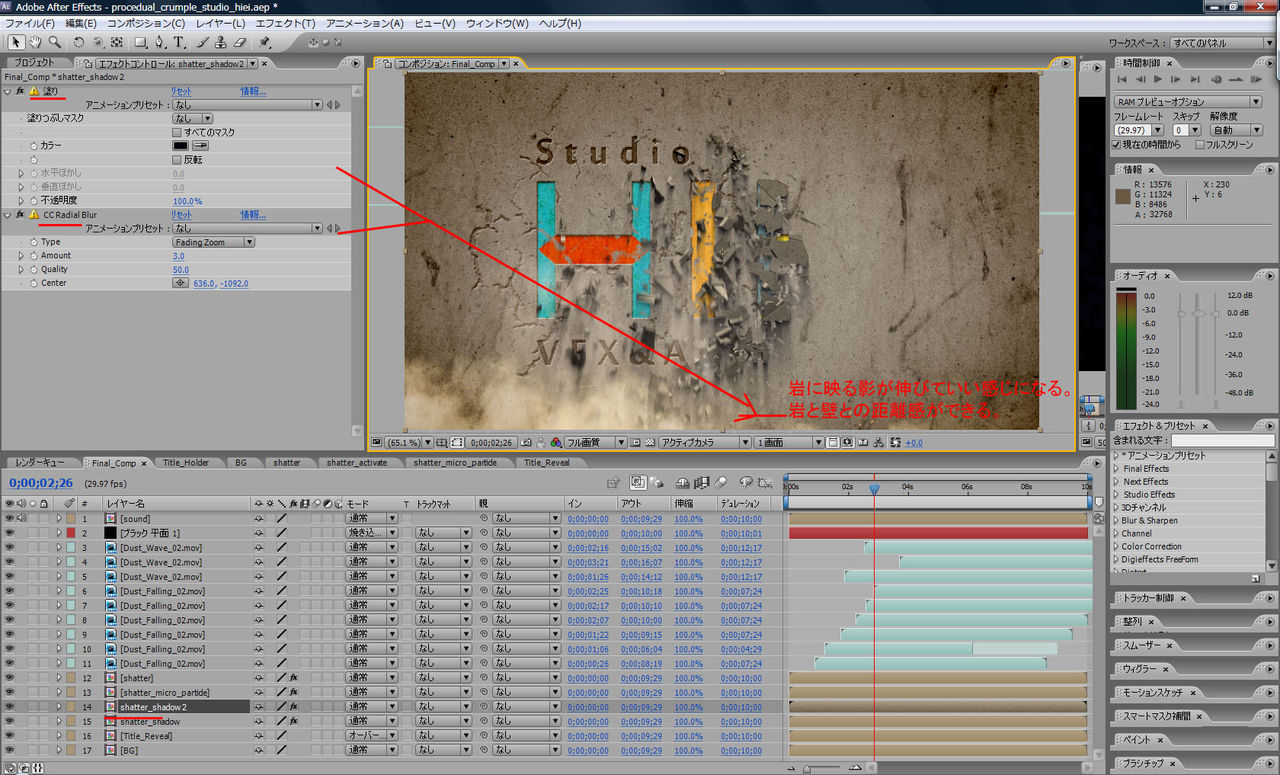This screenshot has width=1280, height=775.
Task: Start a RAM preview in the time controls panel
Action: (1256, 79)
